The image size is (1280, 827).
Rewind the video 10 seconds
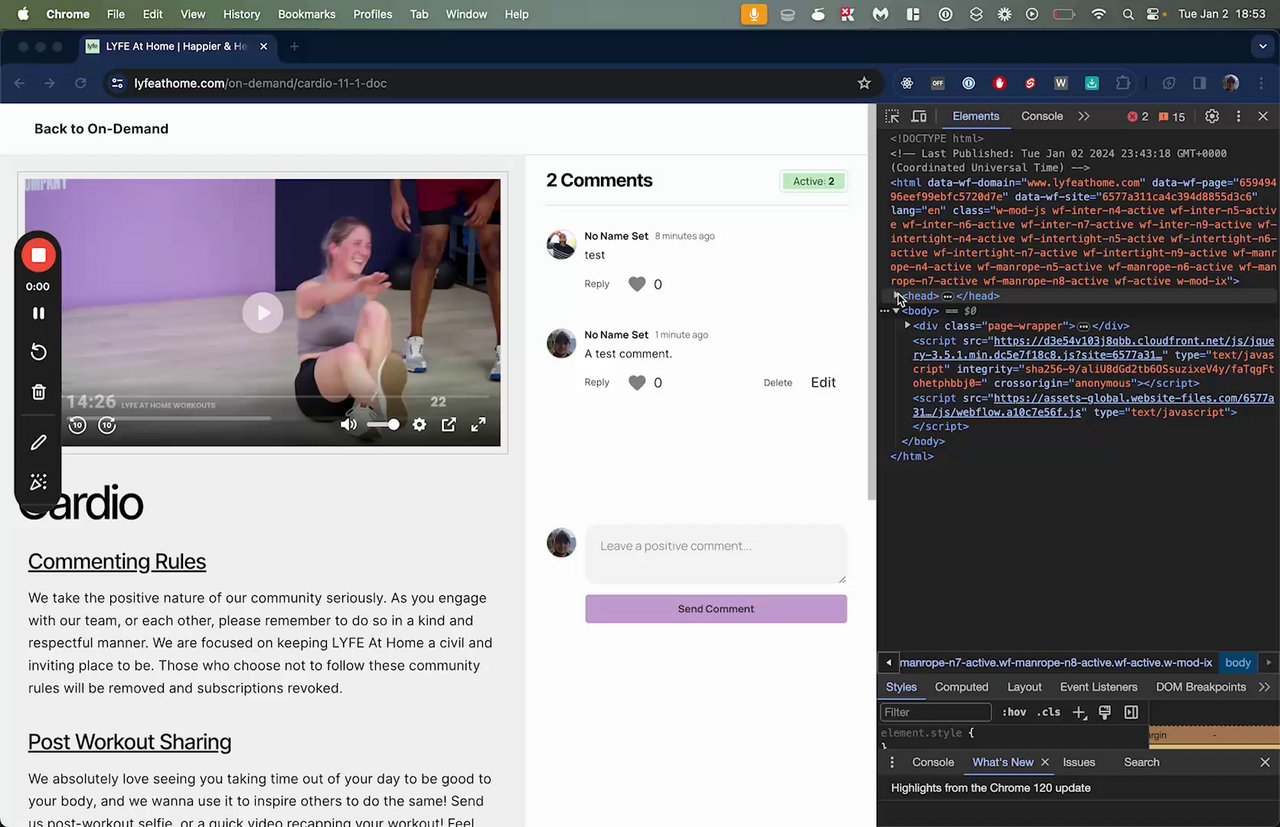77,425
